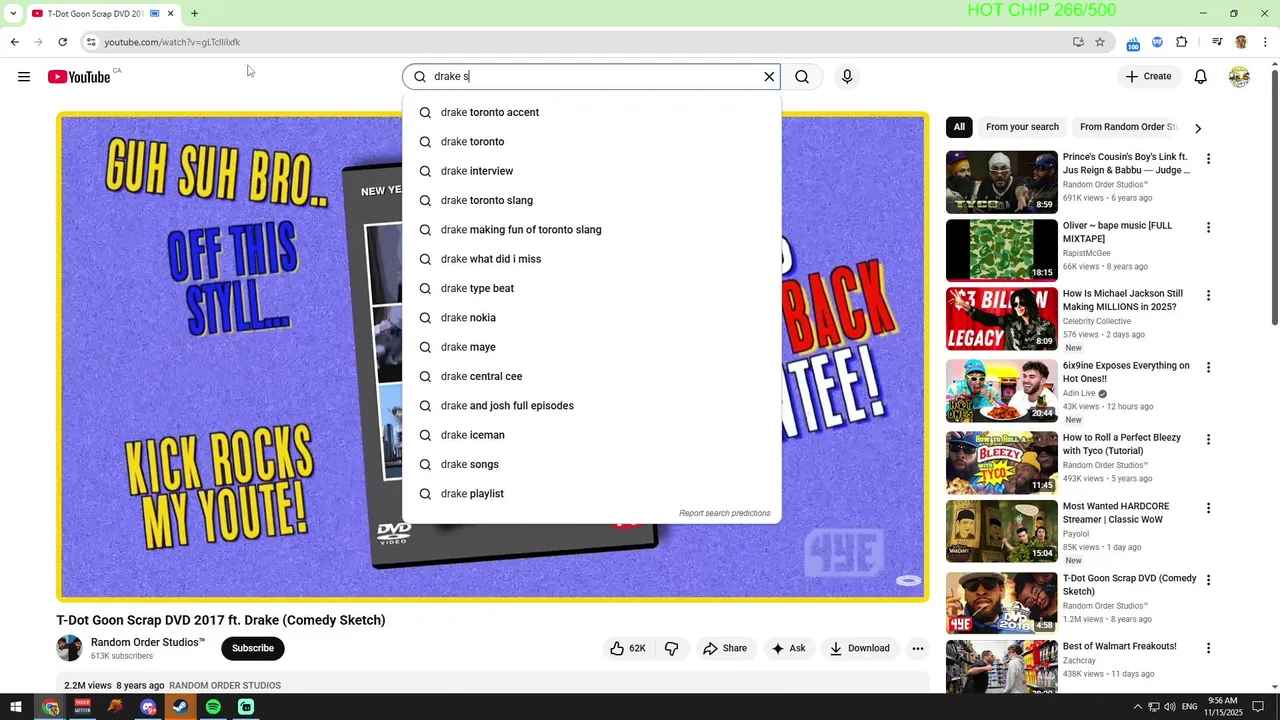Viewport: 1280px width, 720px height.
Task: Open options for Most Wanted HARDCORE Streamer
Action: [x=1208, y=508]
